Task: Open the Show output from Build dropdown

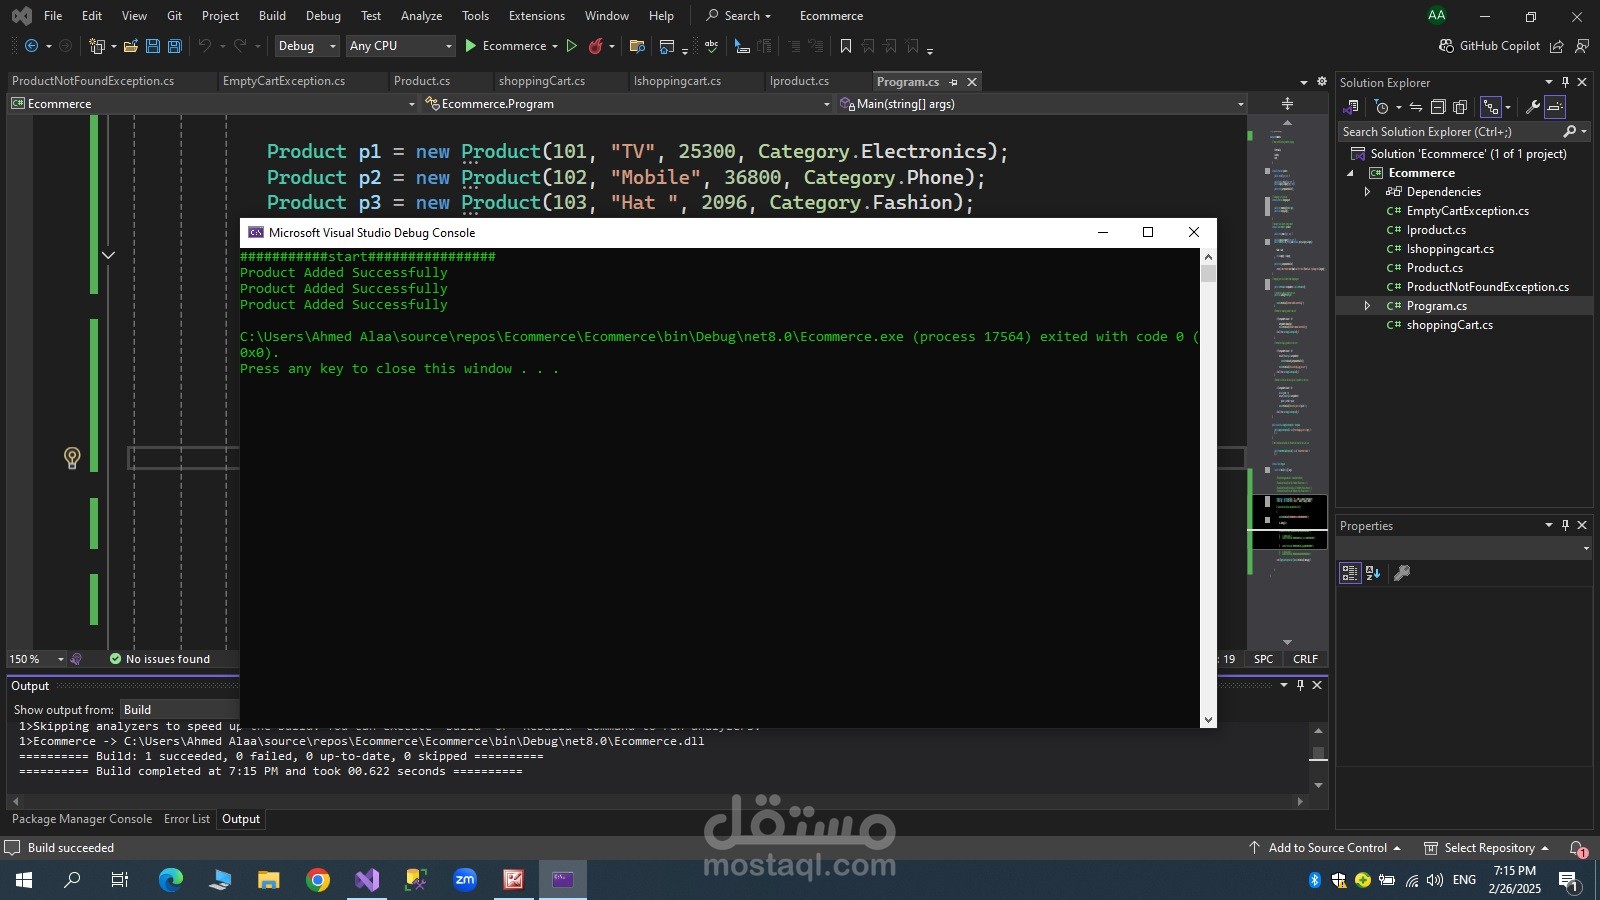Action: 180,710
